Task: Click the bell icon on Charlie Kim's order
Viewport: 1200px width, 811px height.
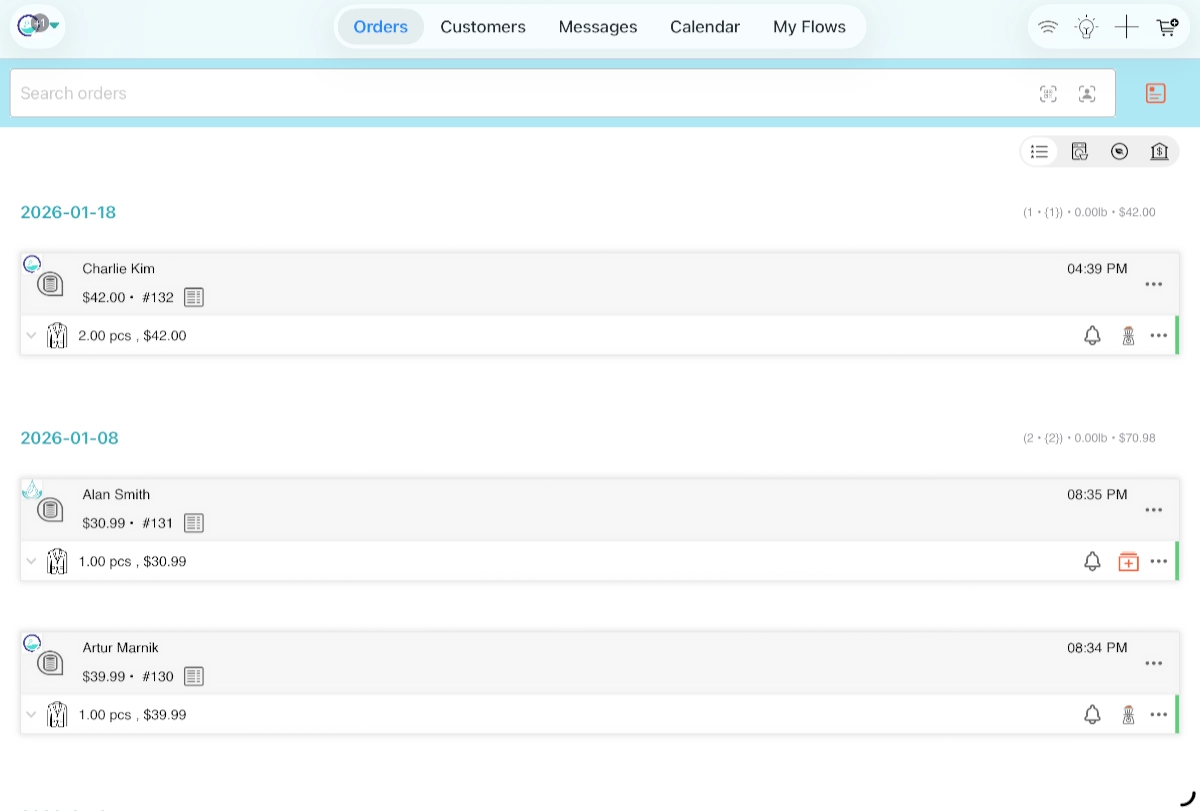Action: (x=1092, y=335)
